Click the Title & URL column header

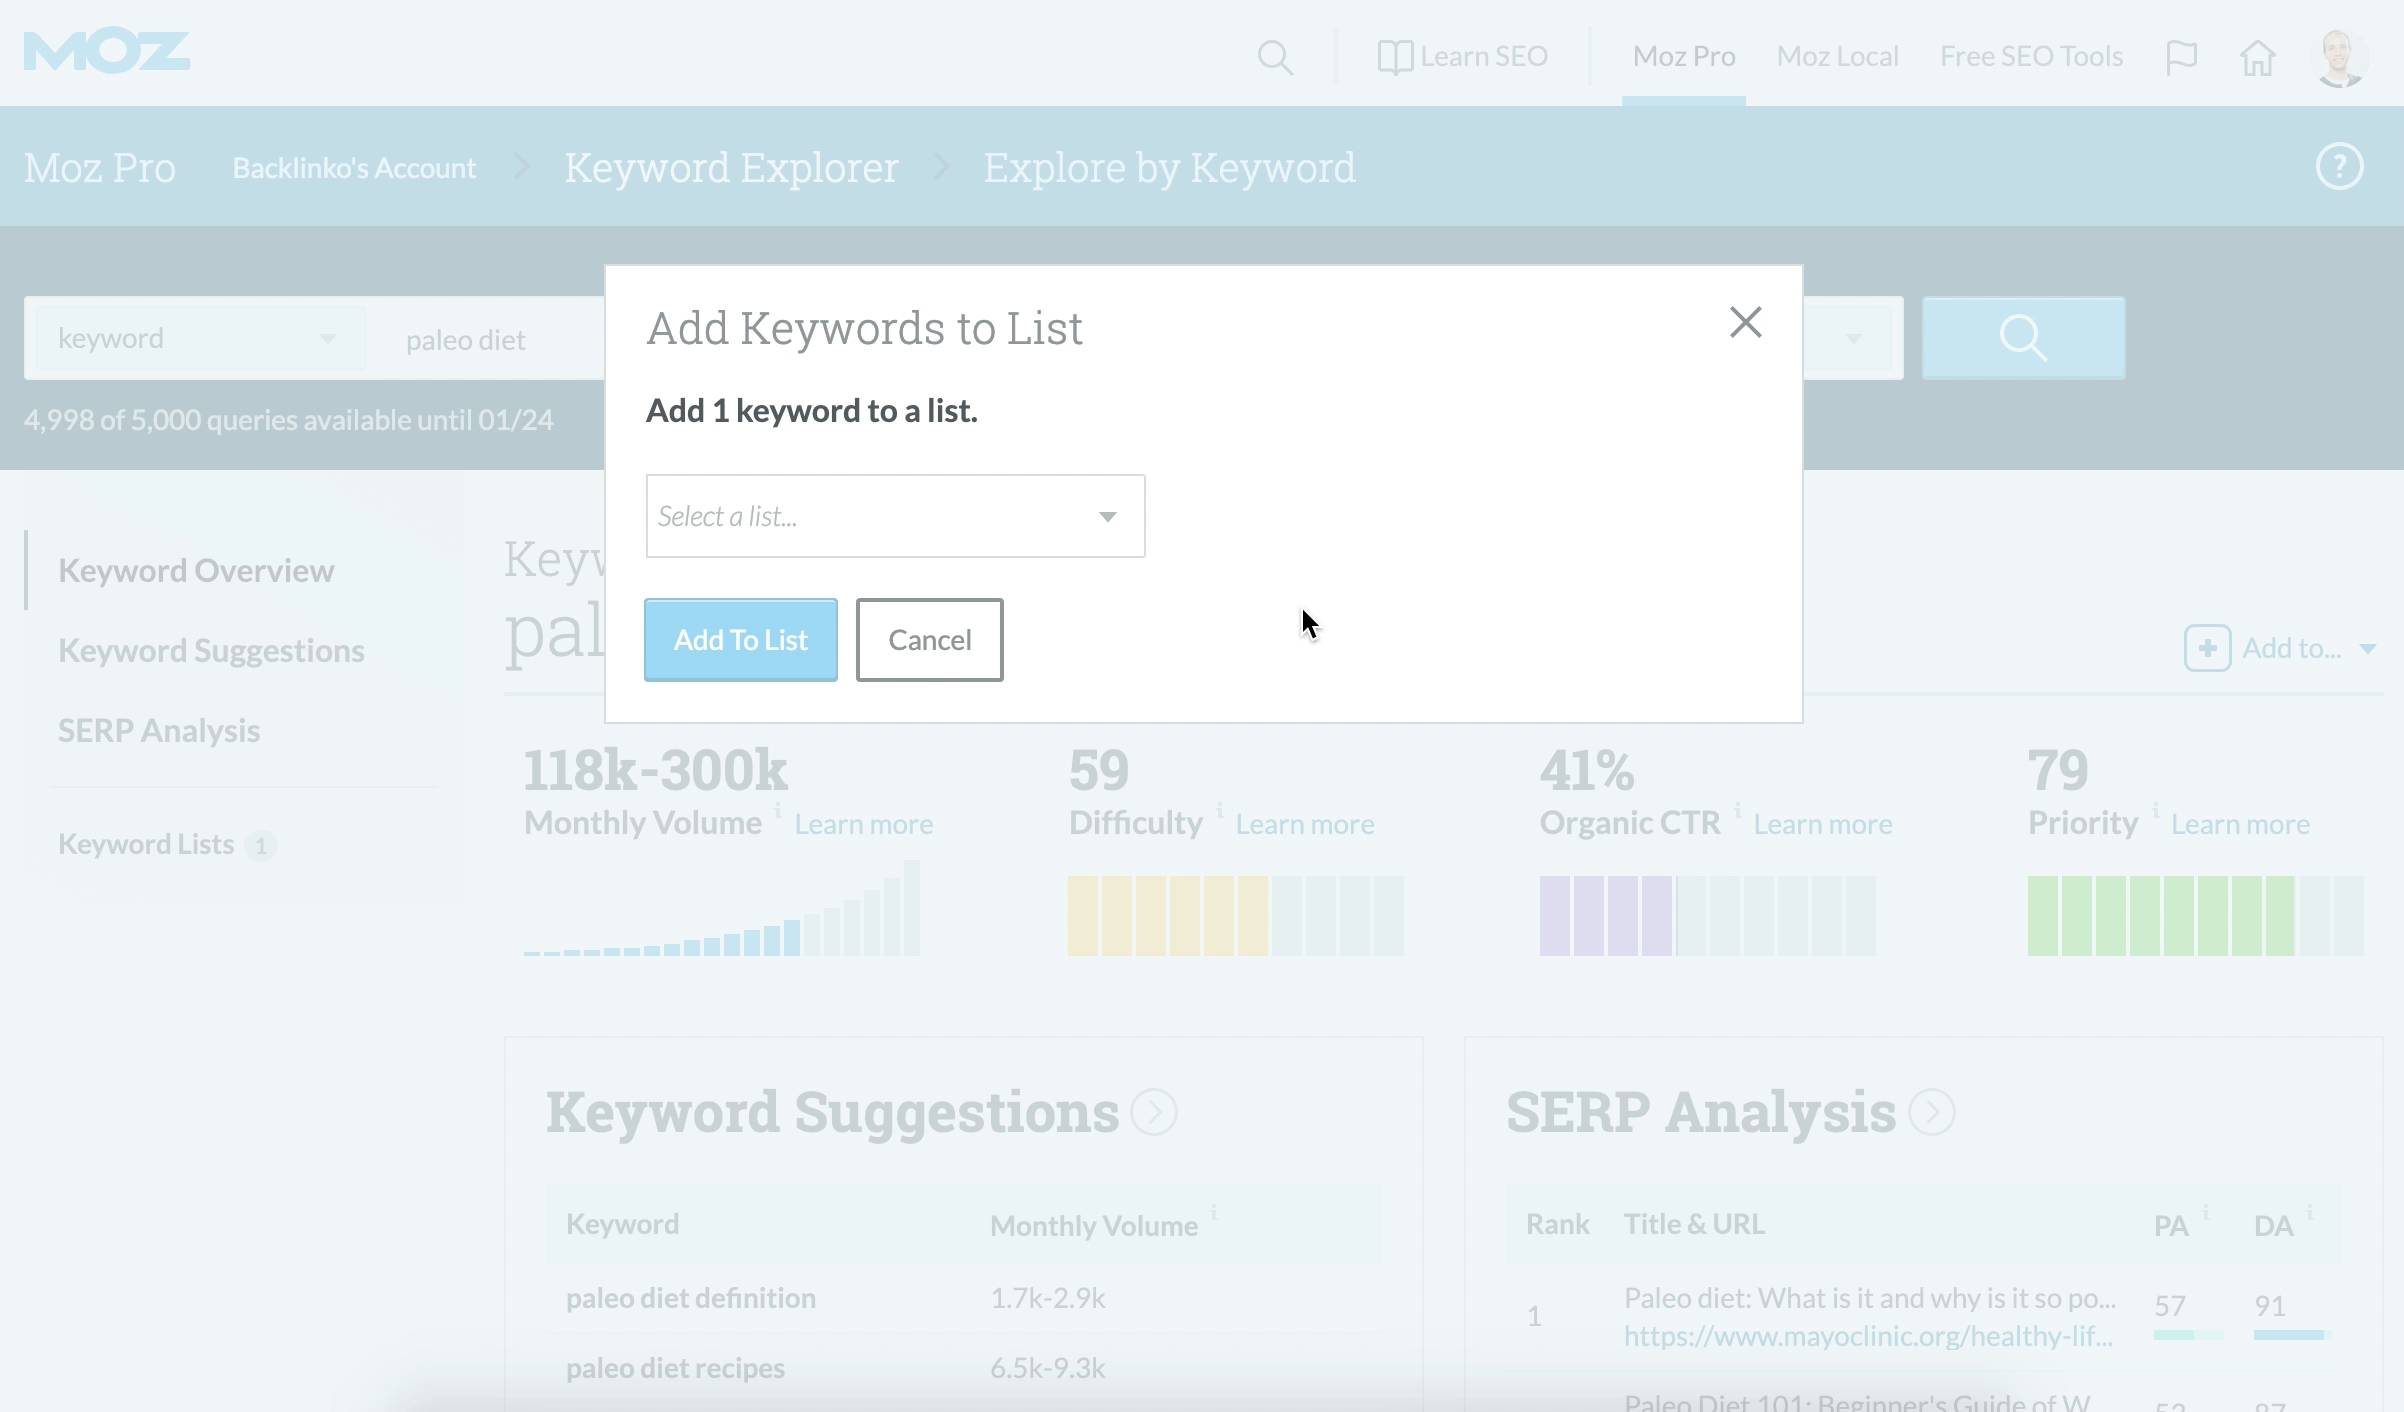1694,1224
